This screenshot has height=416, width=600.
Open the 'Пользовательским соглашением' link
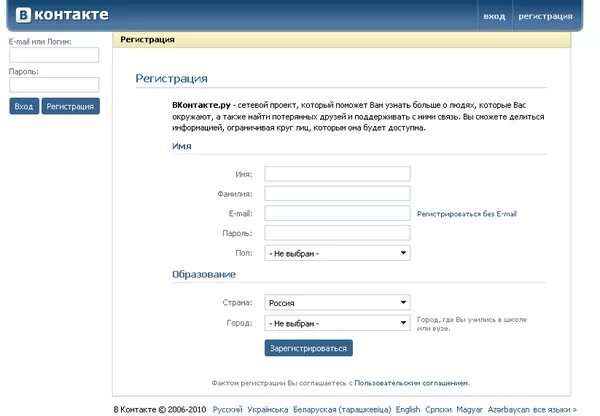pyautogui.click(x=411, y=383)
